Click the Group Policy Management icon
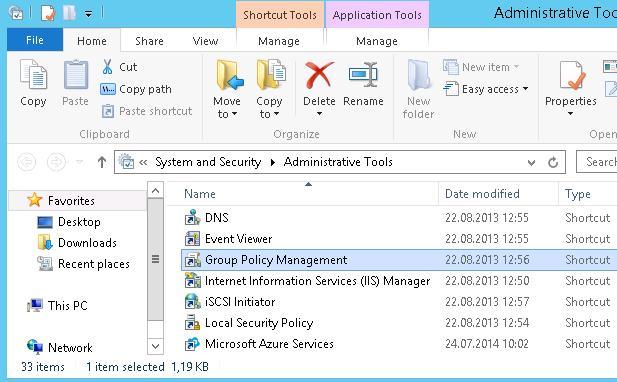The width and height of the screenshot is (617, 382). (x=192, y=260)
